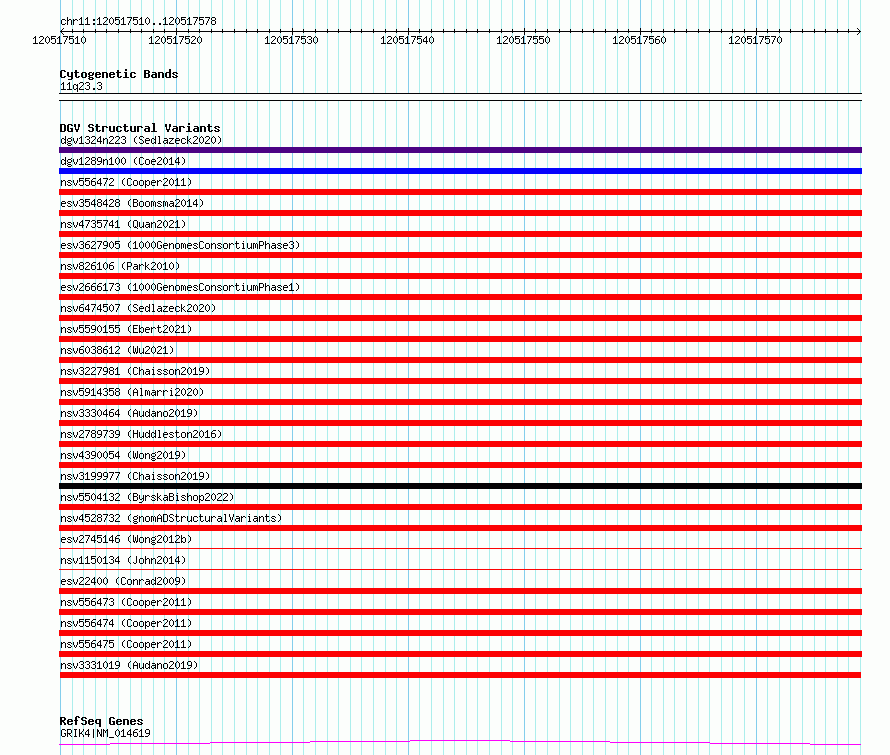
Task: Click the magenta GRIK4 intron line
Action: [x=460, y=742]
